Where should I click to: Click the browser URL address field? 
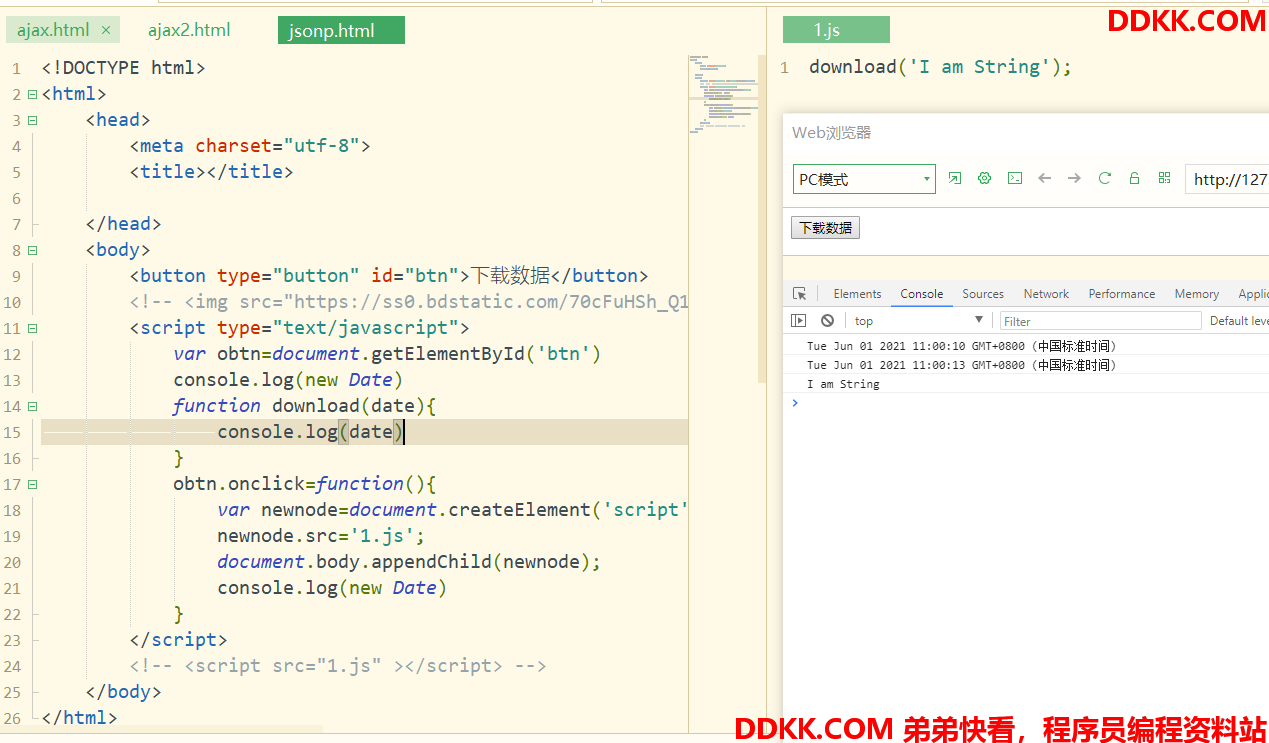coord(1227,179)
